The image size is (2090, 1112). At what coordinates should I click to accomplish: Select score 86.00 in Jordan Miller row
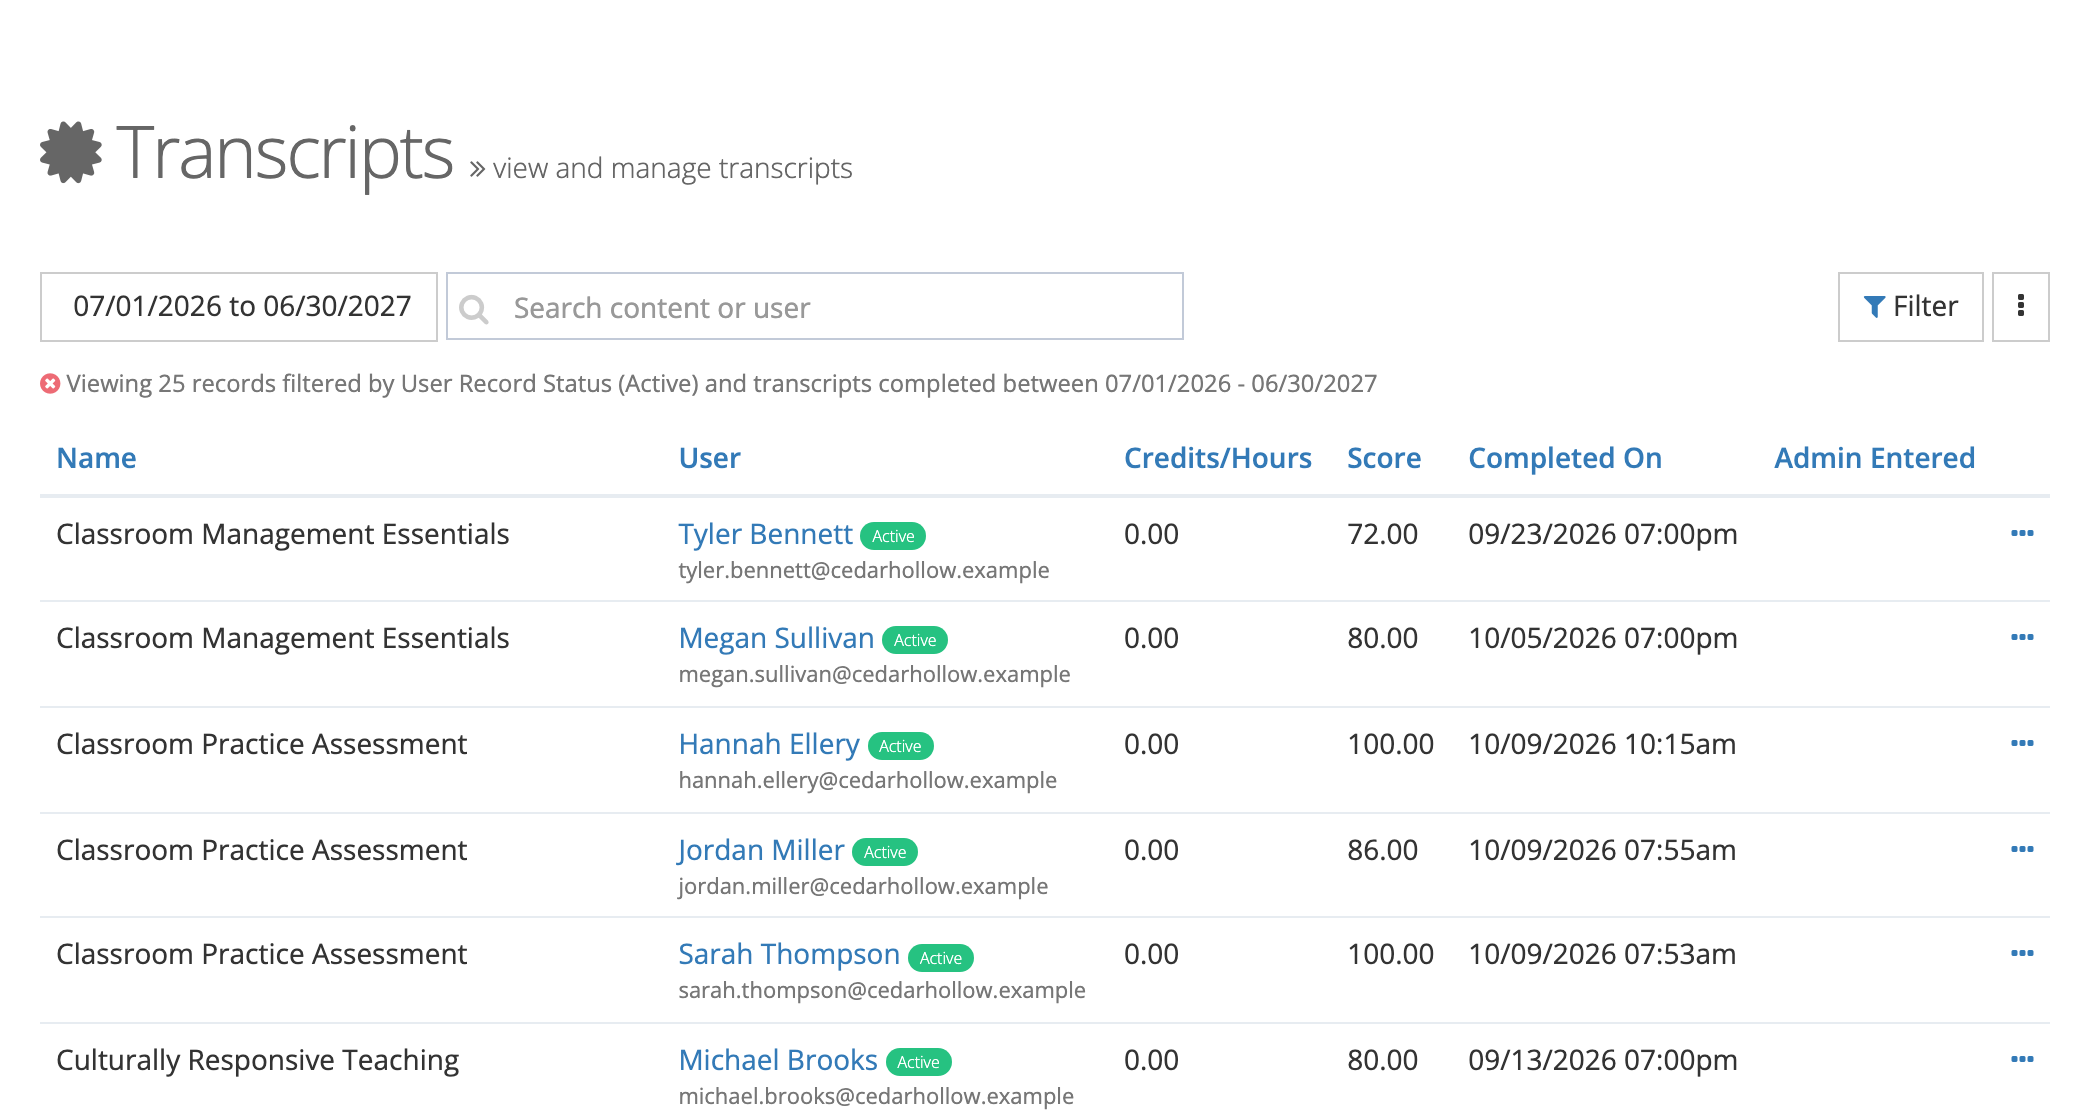1382,850
